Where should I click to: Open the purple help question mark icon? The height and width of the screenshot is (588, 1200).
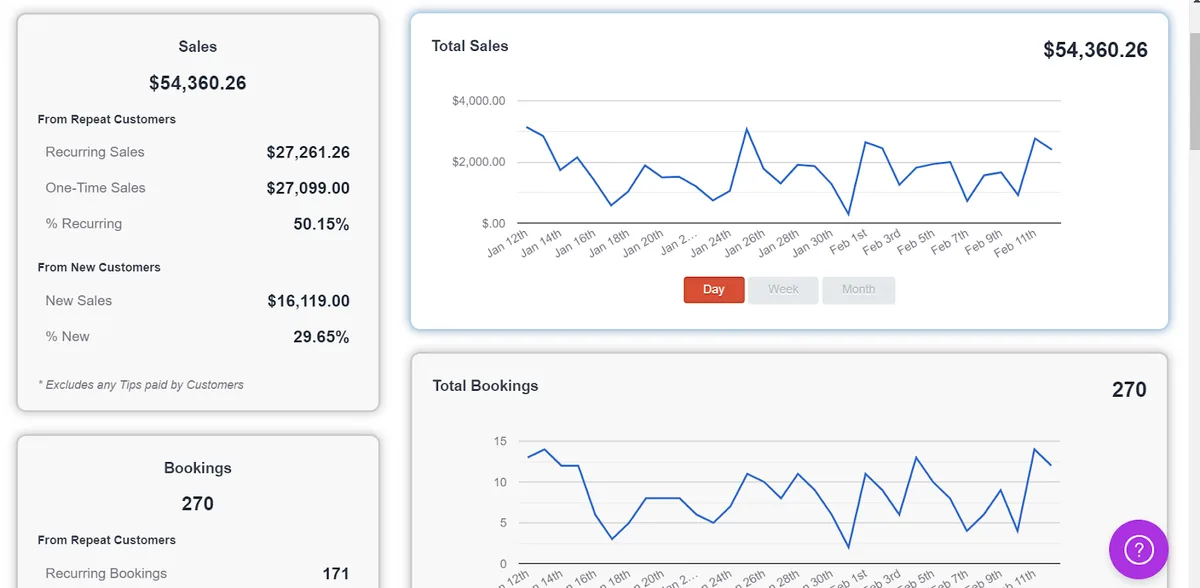pyautogui.click(x=1138, y=549)
